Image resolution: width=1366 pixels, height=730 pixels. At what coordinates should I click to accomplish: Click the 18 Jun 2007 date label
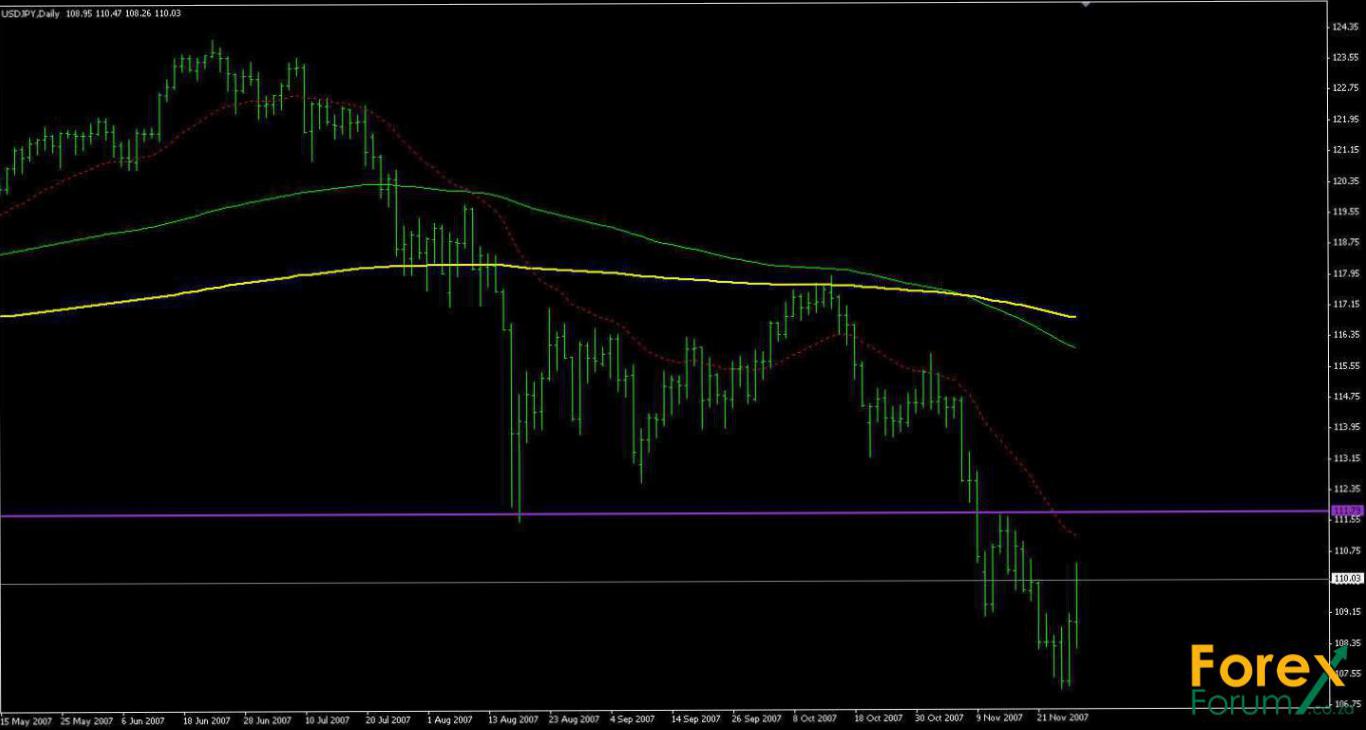click(208, 718)
